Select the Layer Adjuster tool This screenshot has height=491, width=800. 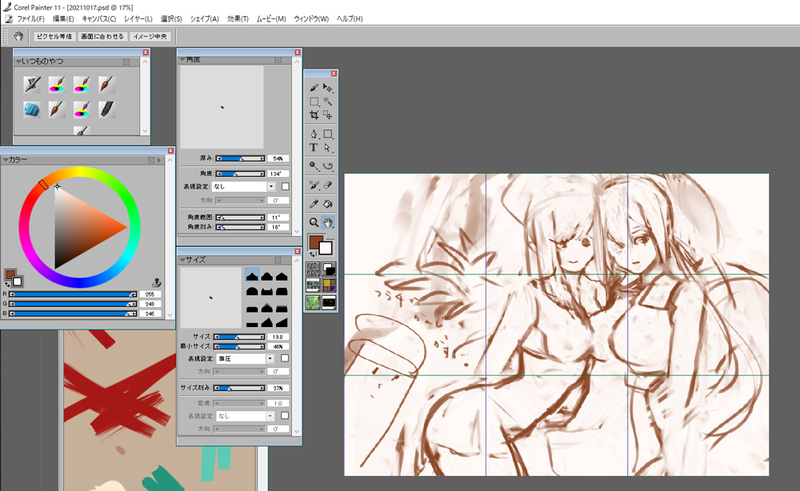click(x=328, y=87)
